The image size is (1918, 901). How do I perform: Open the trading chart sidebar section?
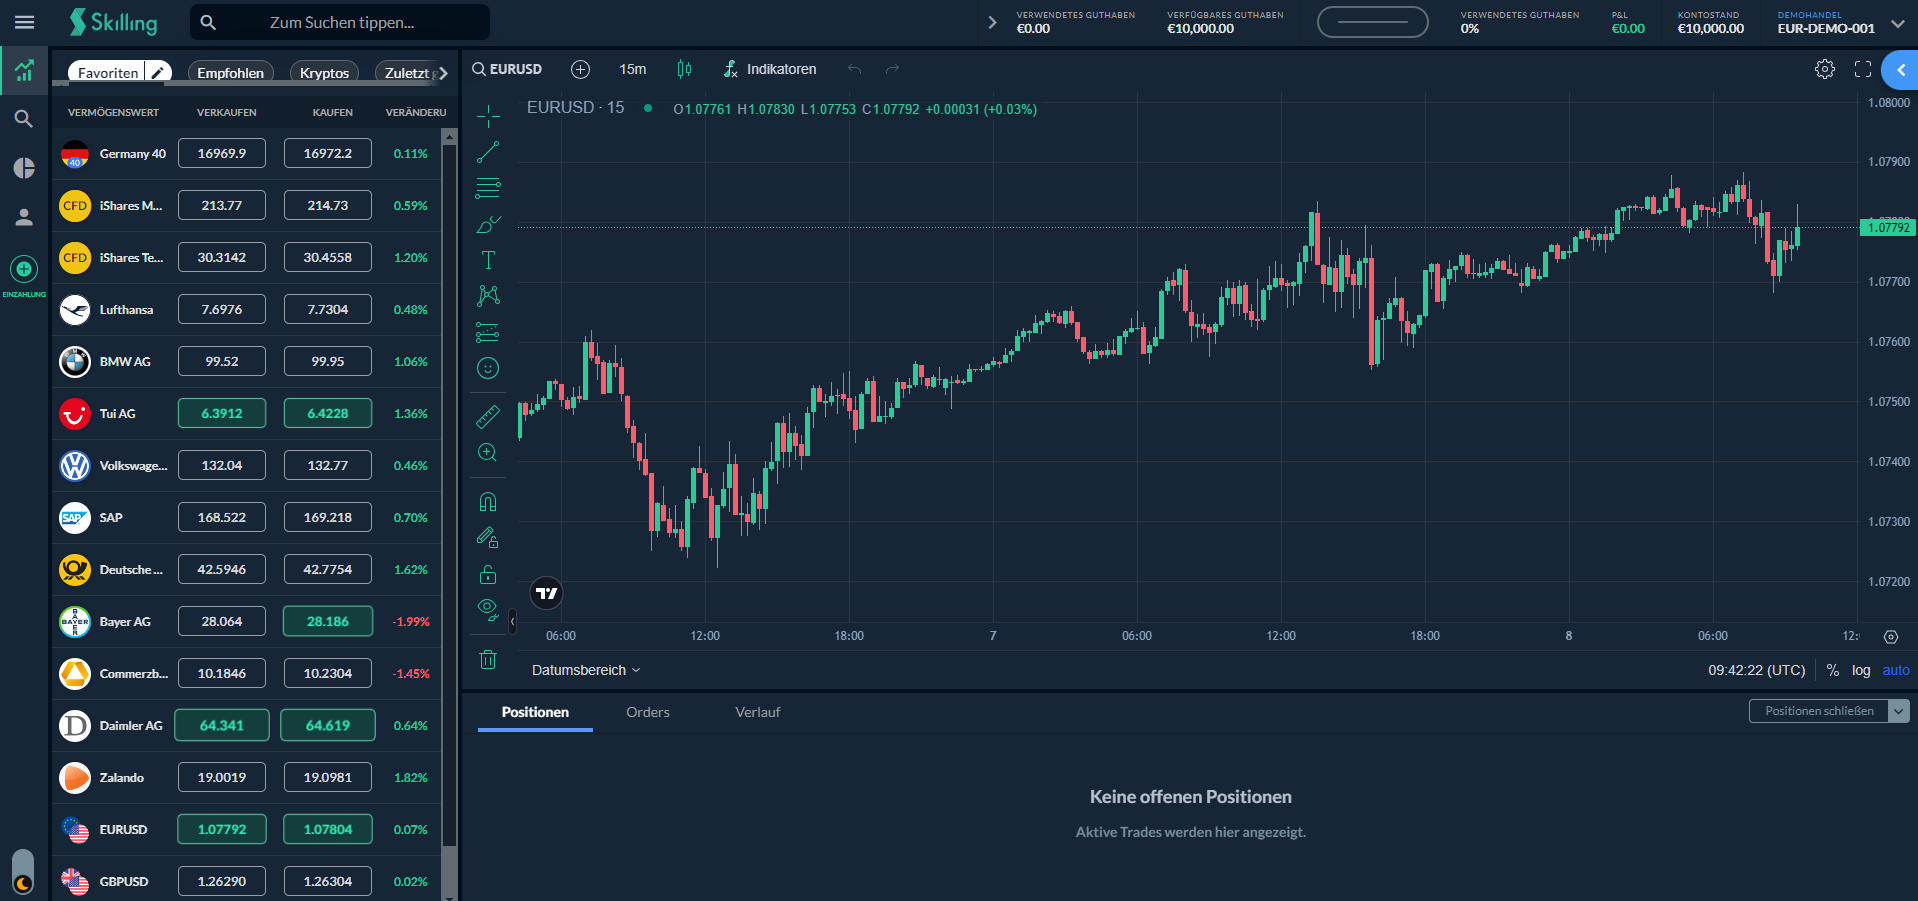tap(24, 70)
